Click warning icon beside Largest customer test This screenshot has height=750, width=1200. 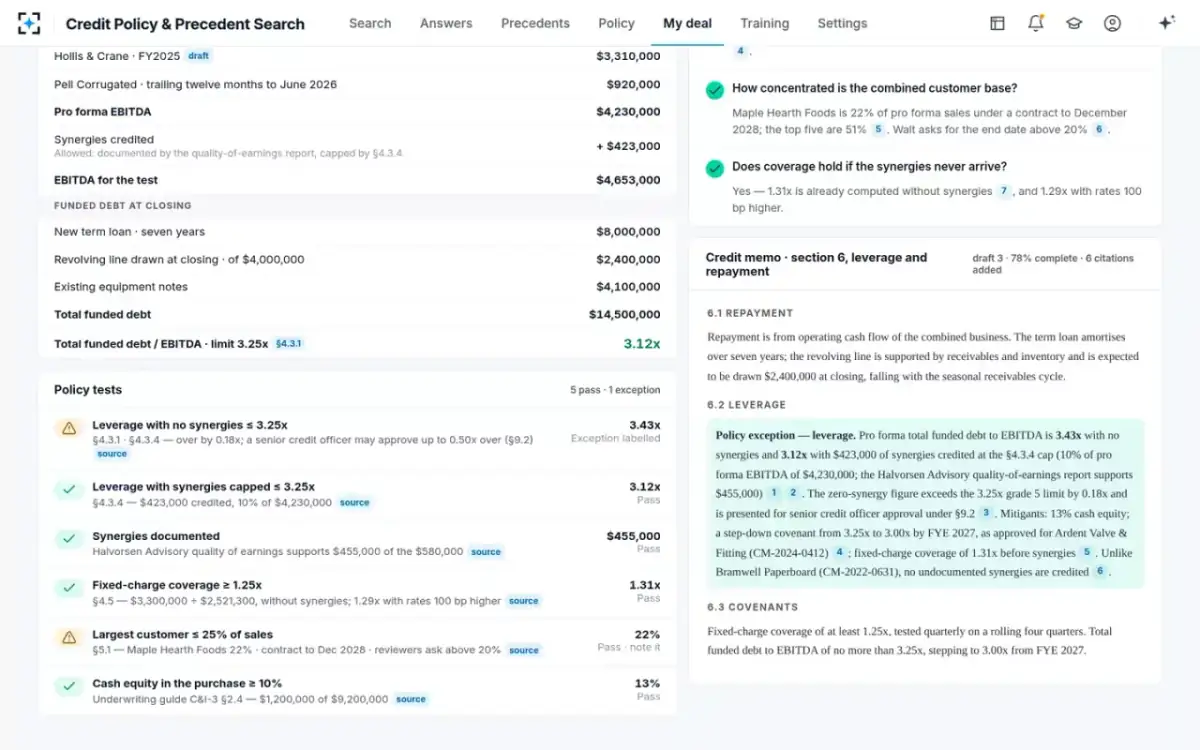(69, 637)
